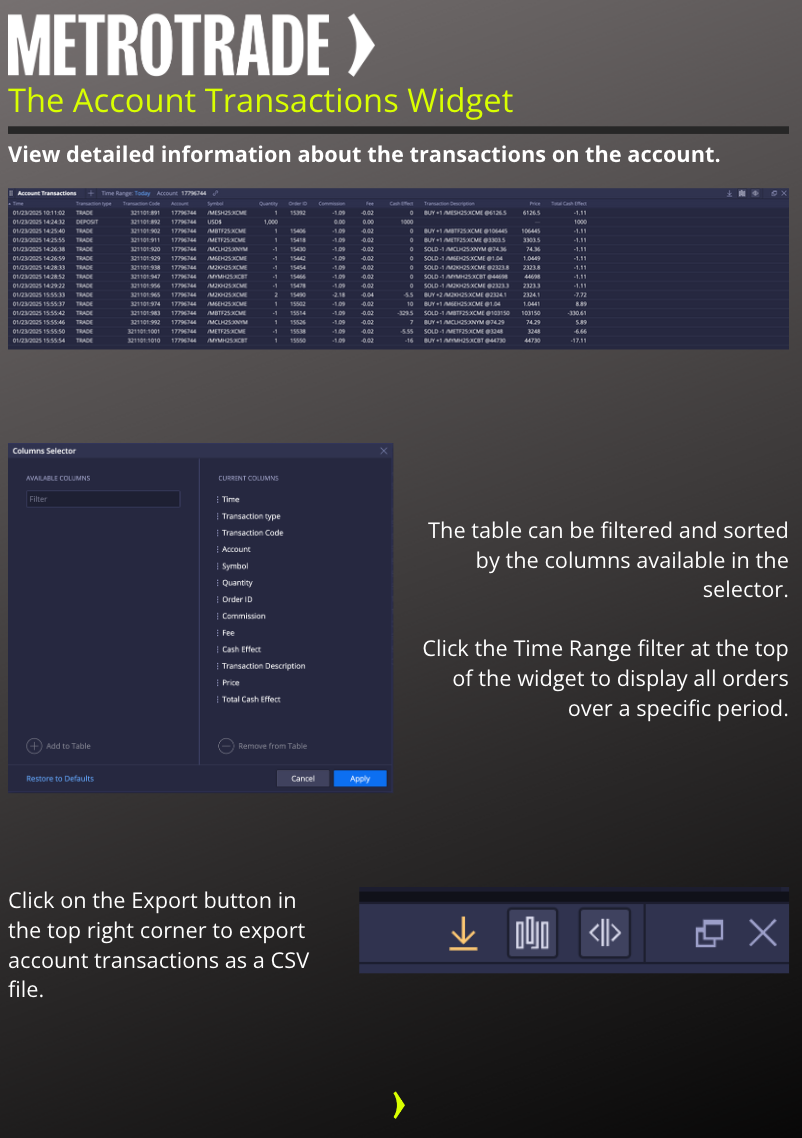Select Quantity in Current Columns
Screen dimensions: 802x1138
(x=237, y=583)
